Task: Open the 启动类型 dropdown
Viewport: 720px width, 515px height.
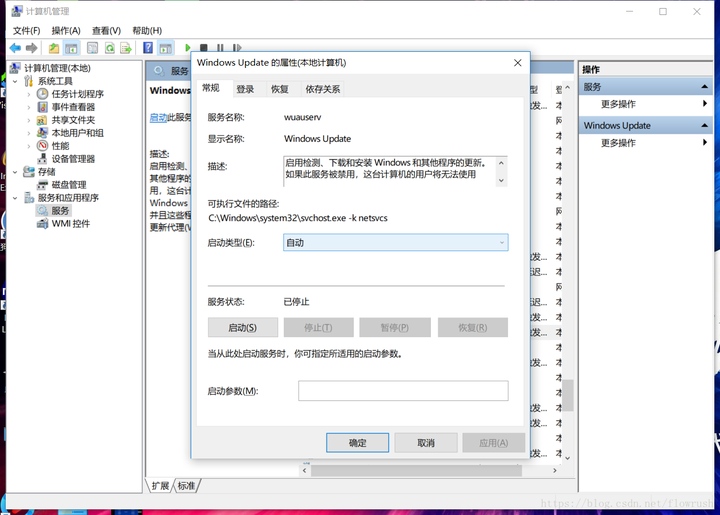Action: [395, 242]
